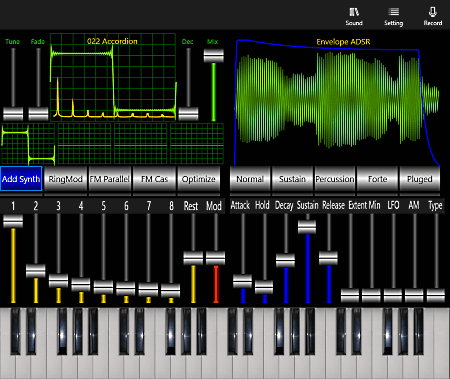Click harmonic 8 slider handle
The width and height of the screenshot is (450, 379).
[171, 291]
